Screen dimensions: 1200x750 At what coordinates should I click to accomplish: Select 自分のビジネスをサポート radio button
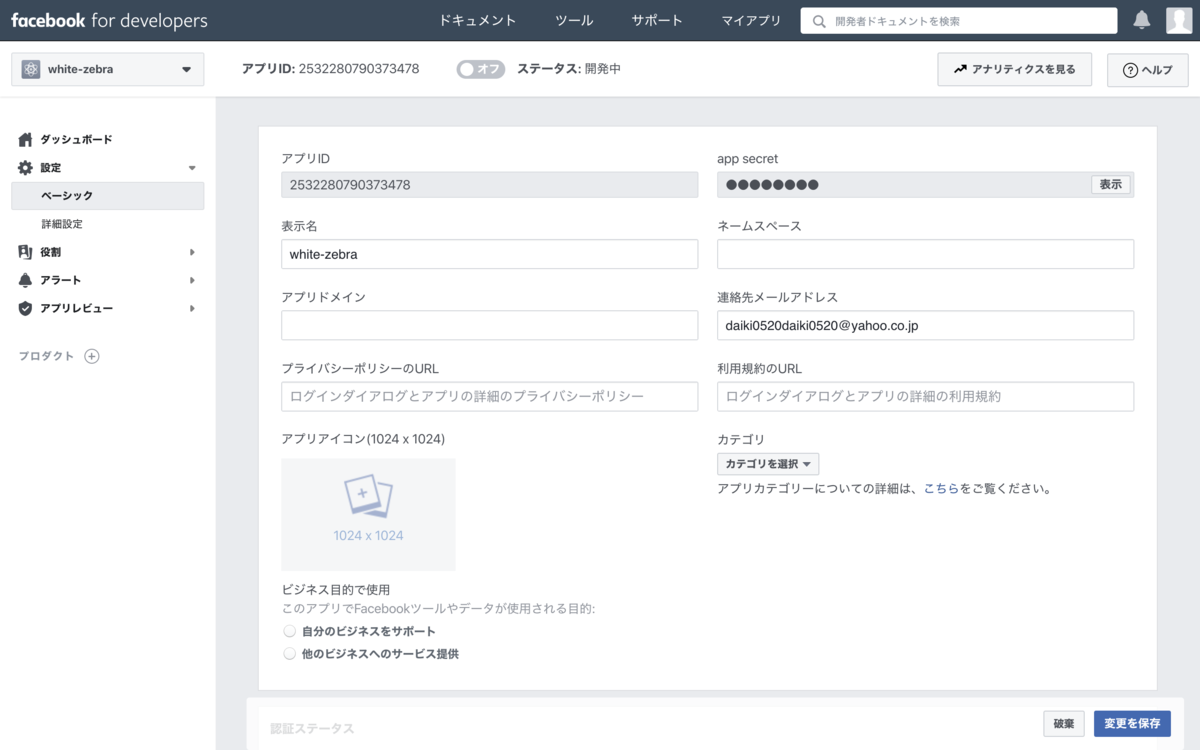tap(290, 631)
